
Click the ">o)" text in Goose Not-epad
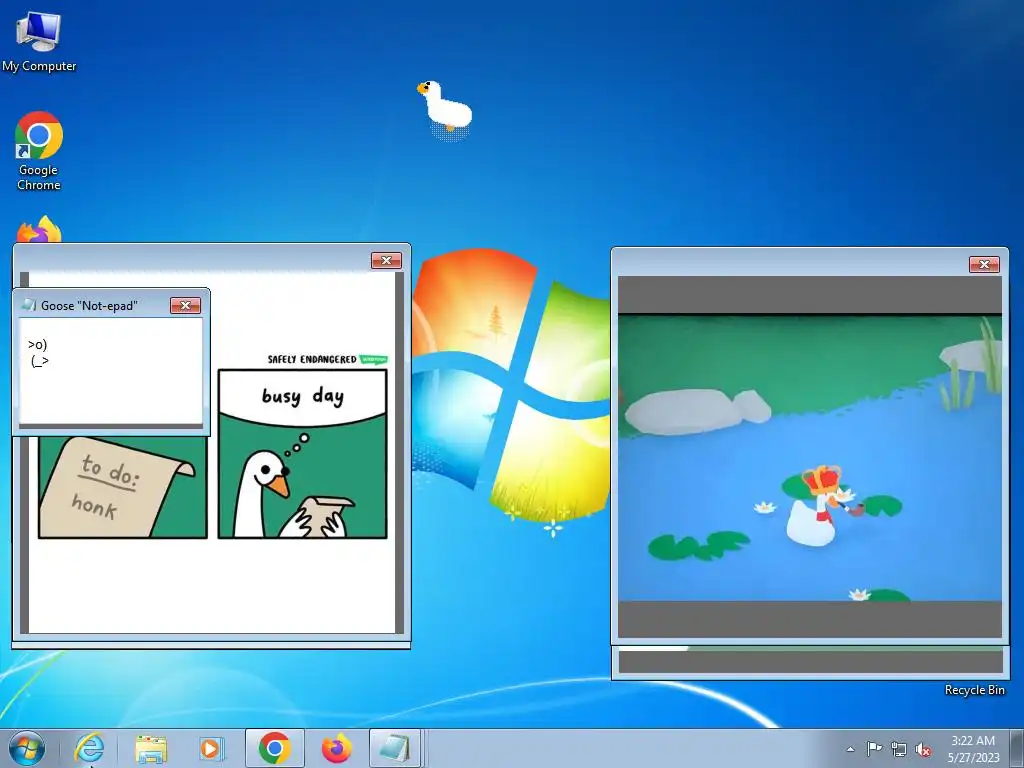pos(38,344)
